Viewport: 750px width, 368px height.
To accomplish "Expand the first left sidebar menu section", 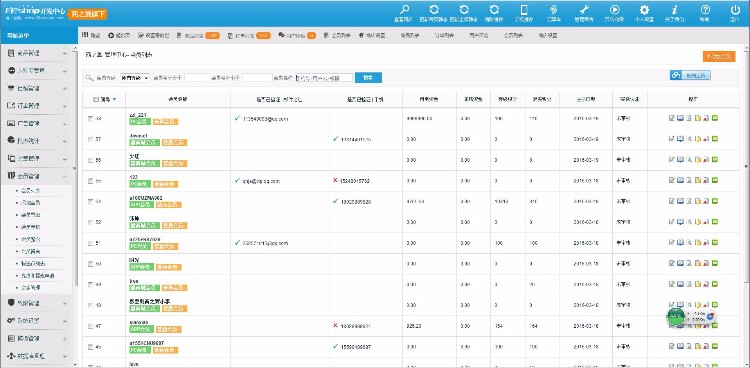I will pyautogui.click(x=37, y=53).
